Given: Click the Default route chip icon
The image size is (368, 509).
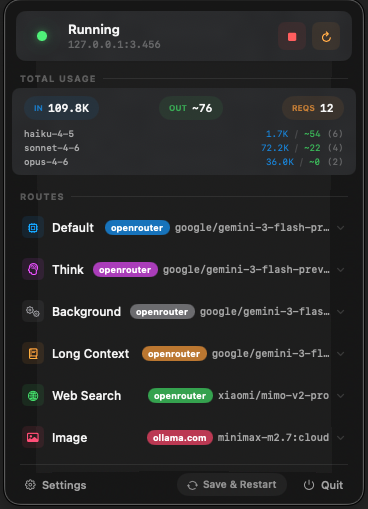Looking at the screenshot, I should pos(33,228).
